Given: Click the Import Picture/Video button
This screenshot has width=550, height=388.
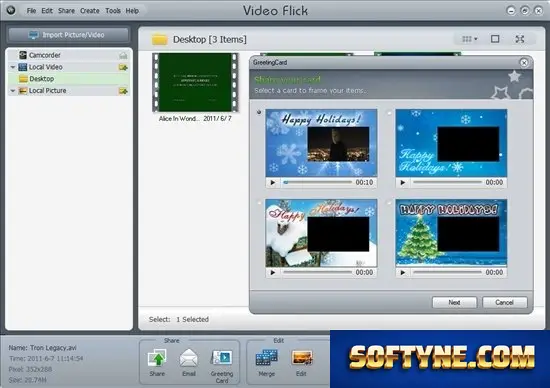Looking at the screenshot, I should pyautogui.click(x=69, y=35).
